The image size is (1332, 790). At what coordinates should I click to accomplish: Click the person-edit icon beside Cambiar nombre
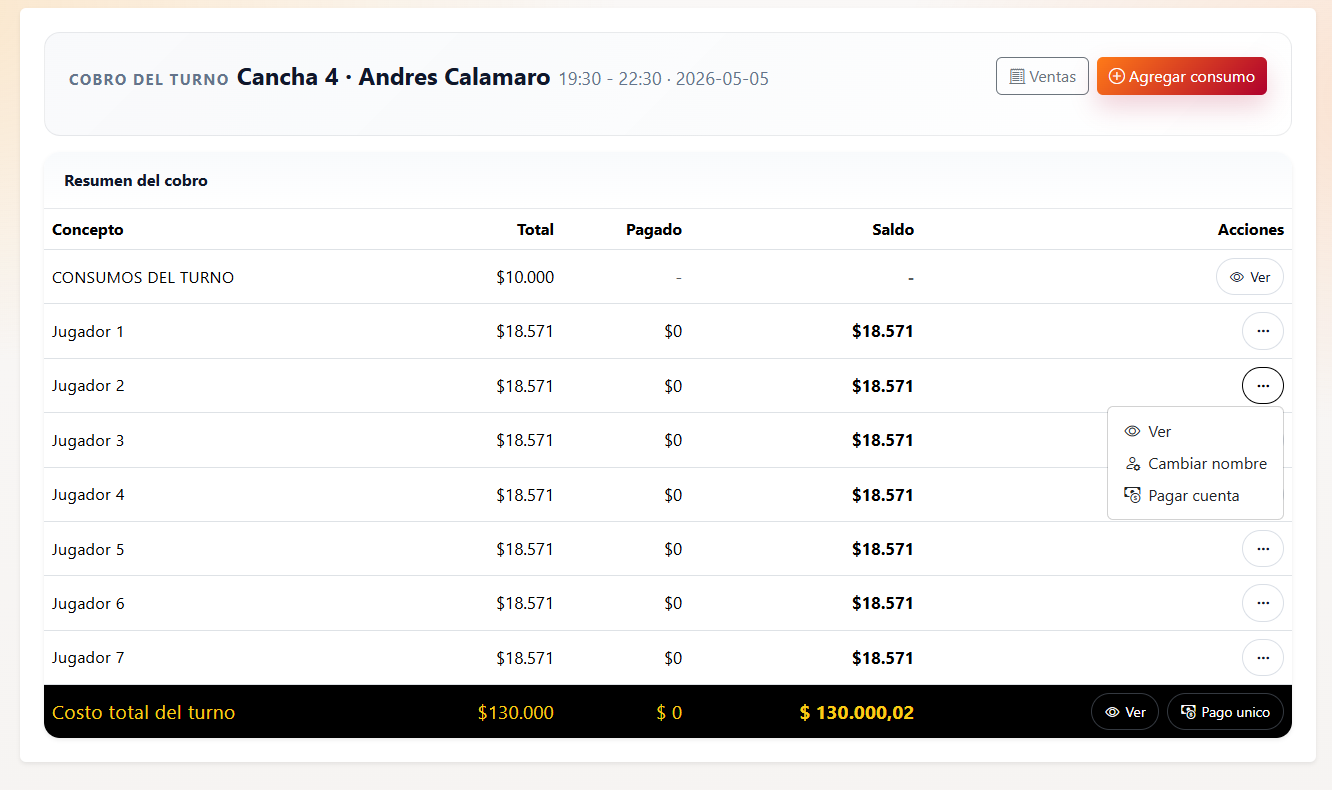point(1132,464)
